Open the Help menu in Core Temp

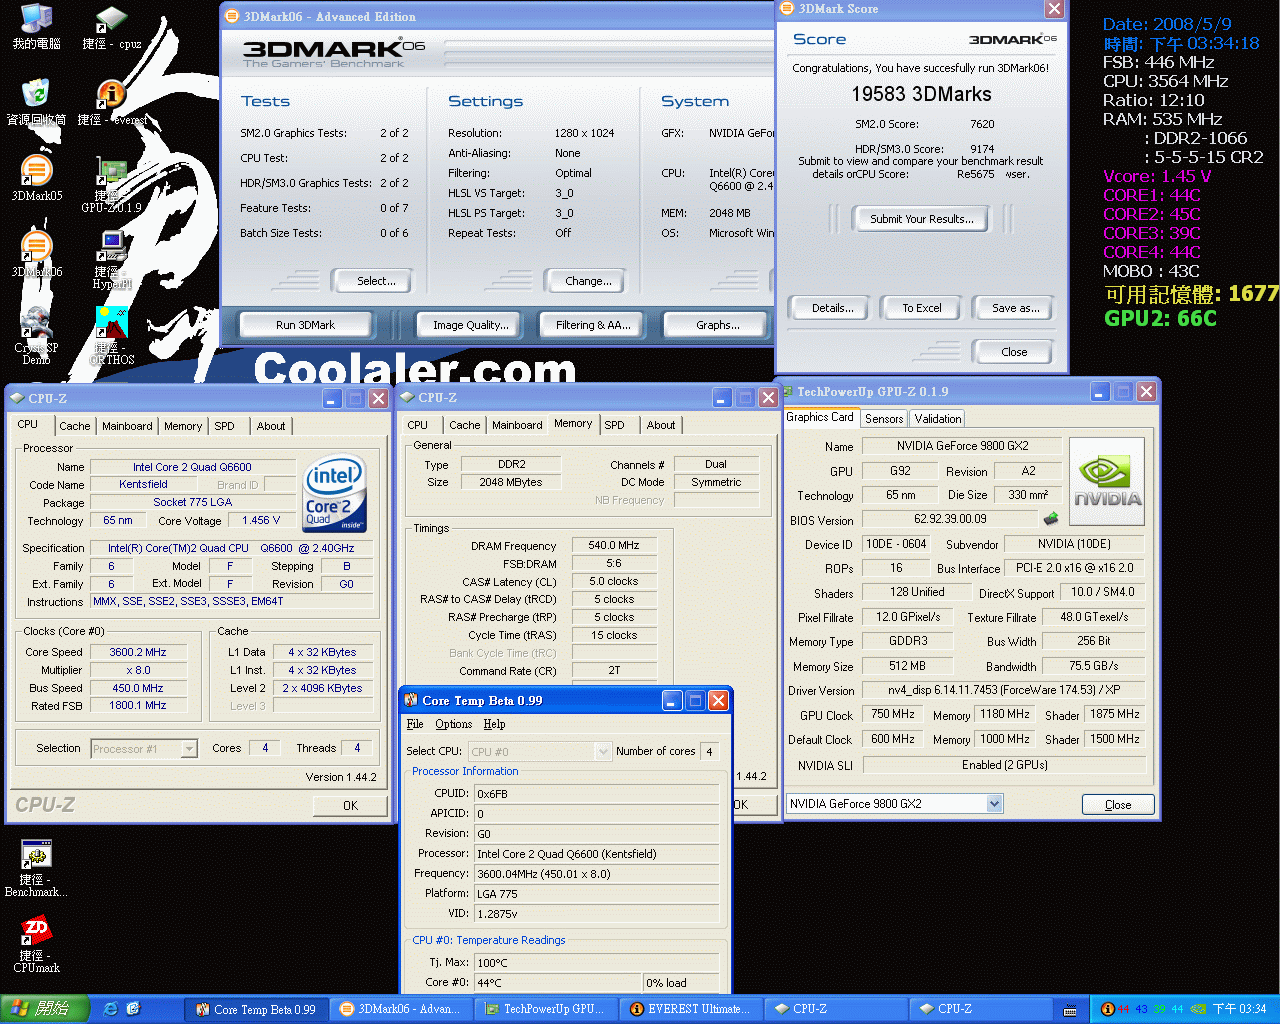pyautogui.click(x=494, y=724)
